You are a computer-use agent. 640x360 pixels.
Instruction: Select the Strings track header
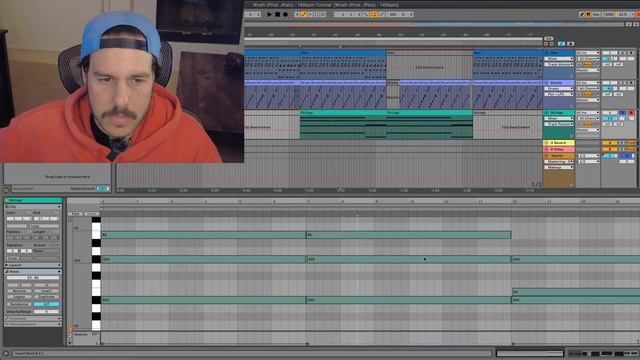tap(559, 113)
